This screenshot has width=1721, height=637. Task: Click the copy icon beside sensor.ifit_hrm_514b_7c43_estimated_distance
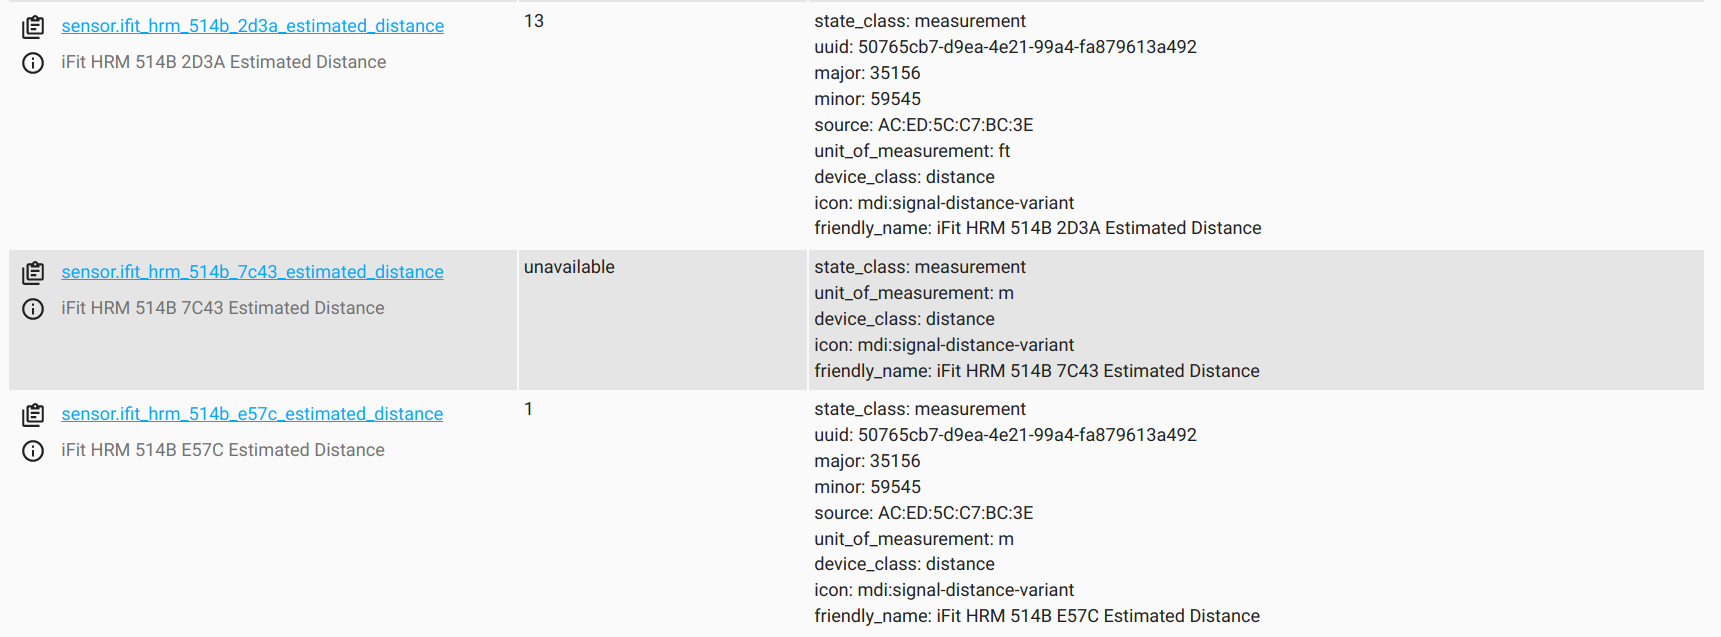point(33,271)
